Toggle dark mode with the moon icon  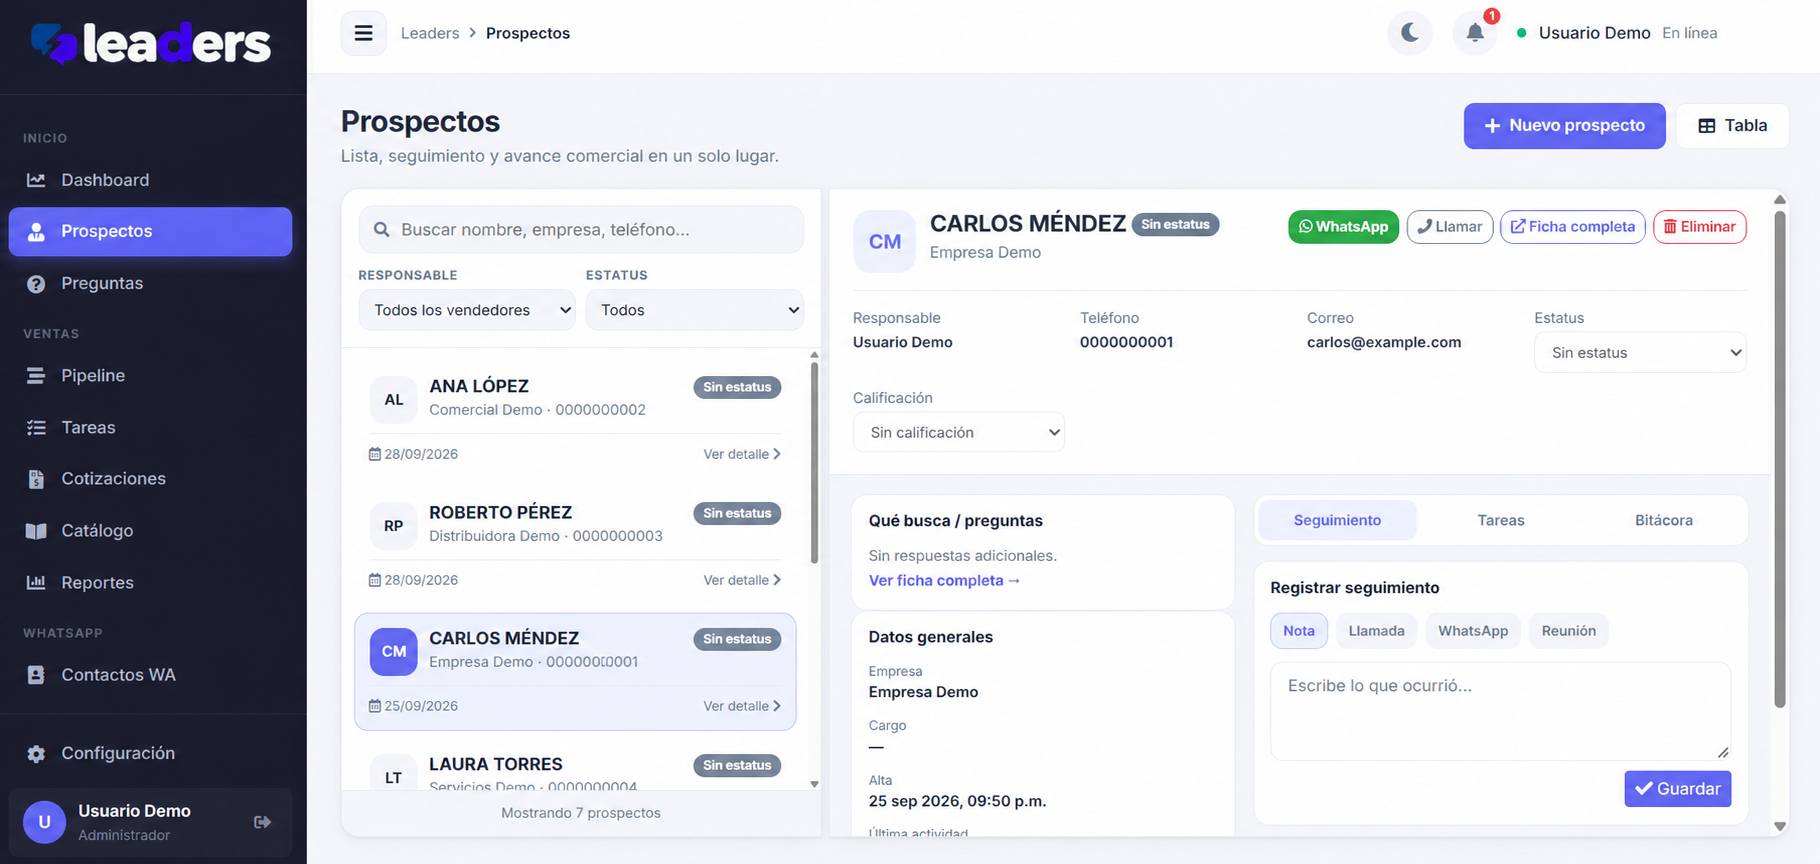coord(1410,33)
